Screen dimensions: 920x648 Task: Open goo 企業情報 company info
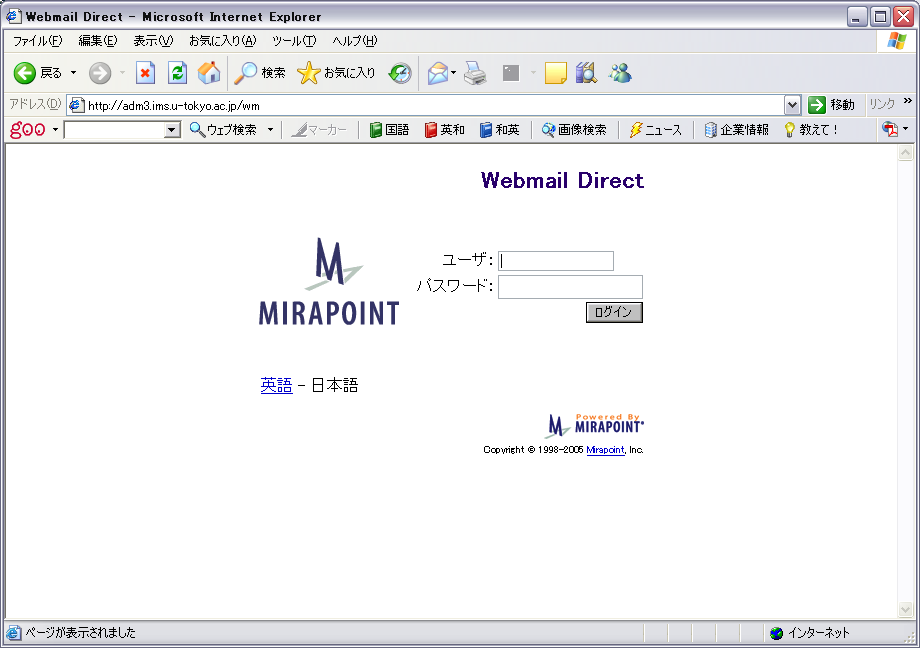[736, 130]
